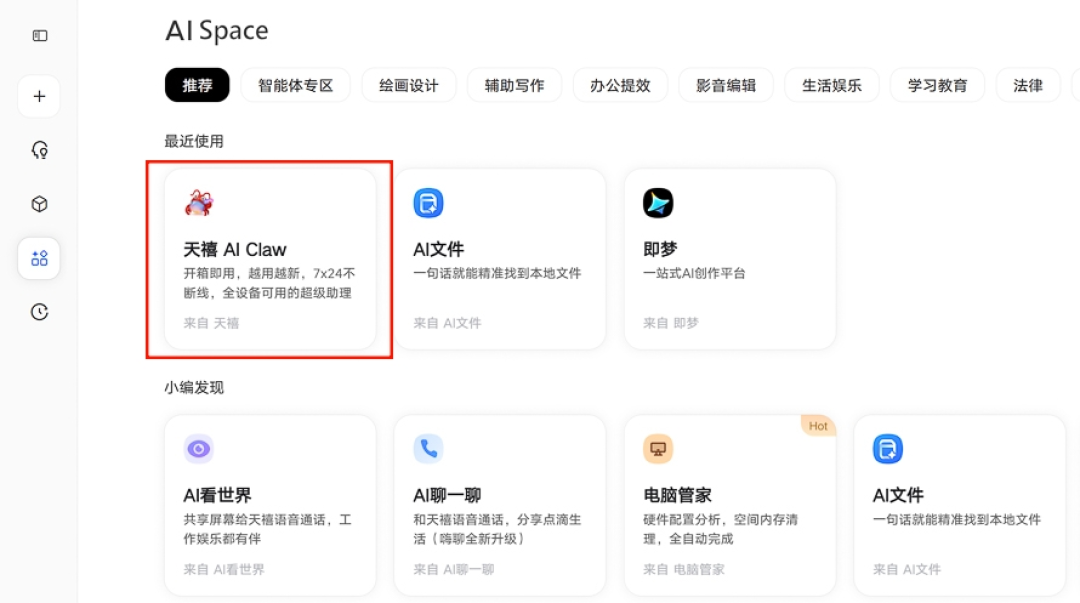Click the AI文件 icon in 最近使用
Image resolution: width=1080 pixels, height=603 pixels.
click(x=428, y=203)
